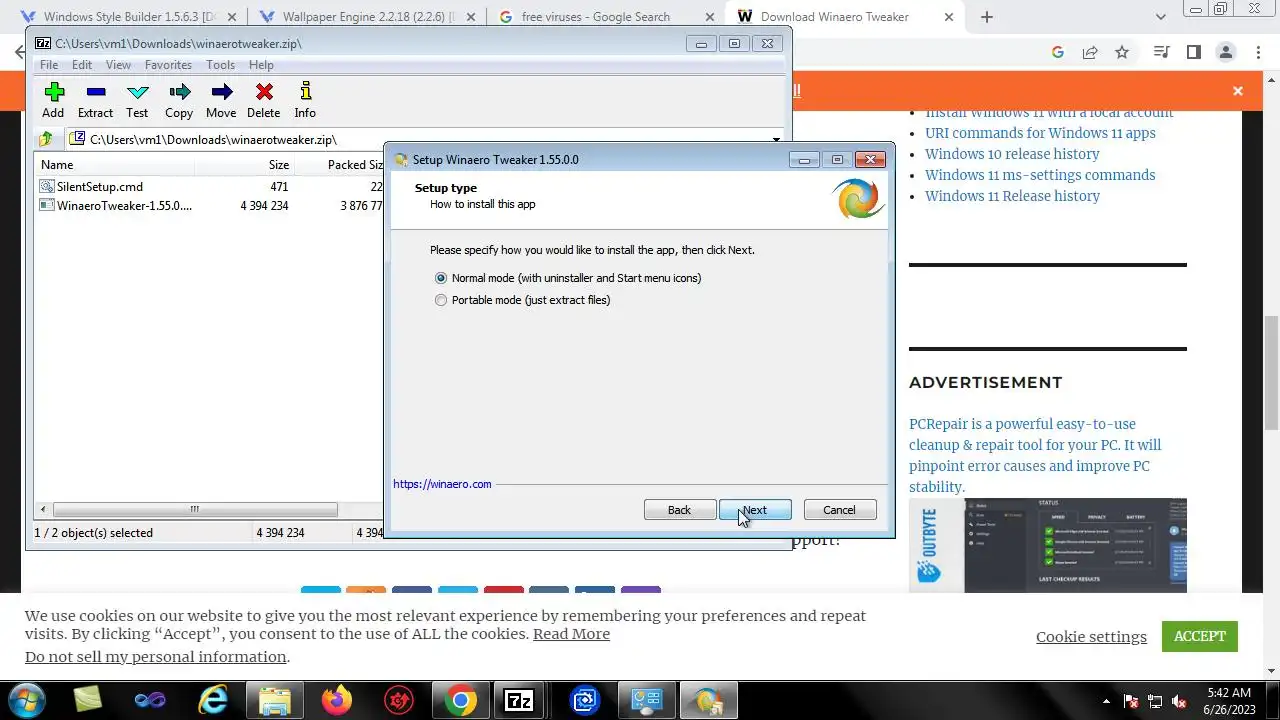Click the OutByte PCRepair ad thumbnail

point(1048,546)
